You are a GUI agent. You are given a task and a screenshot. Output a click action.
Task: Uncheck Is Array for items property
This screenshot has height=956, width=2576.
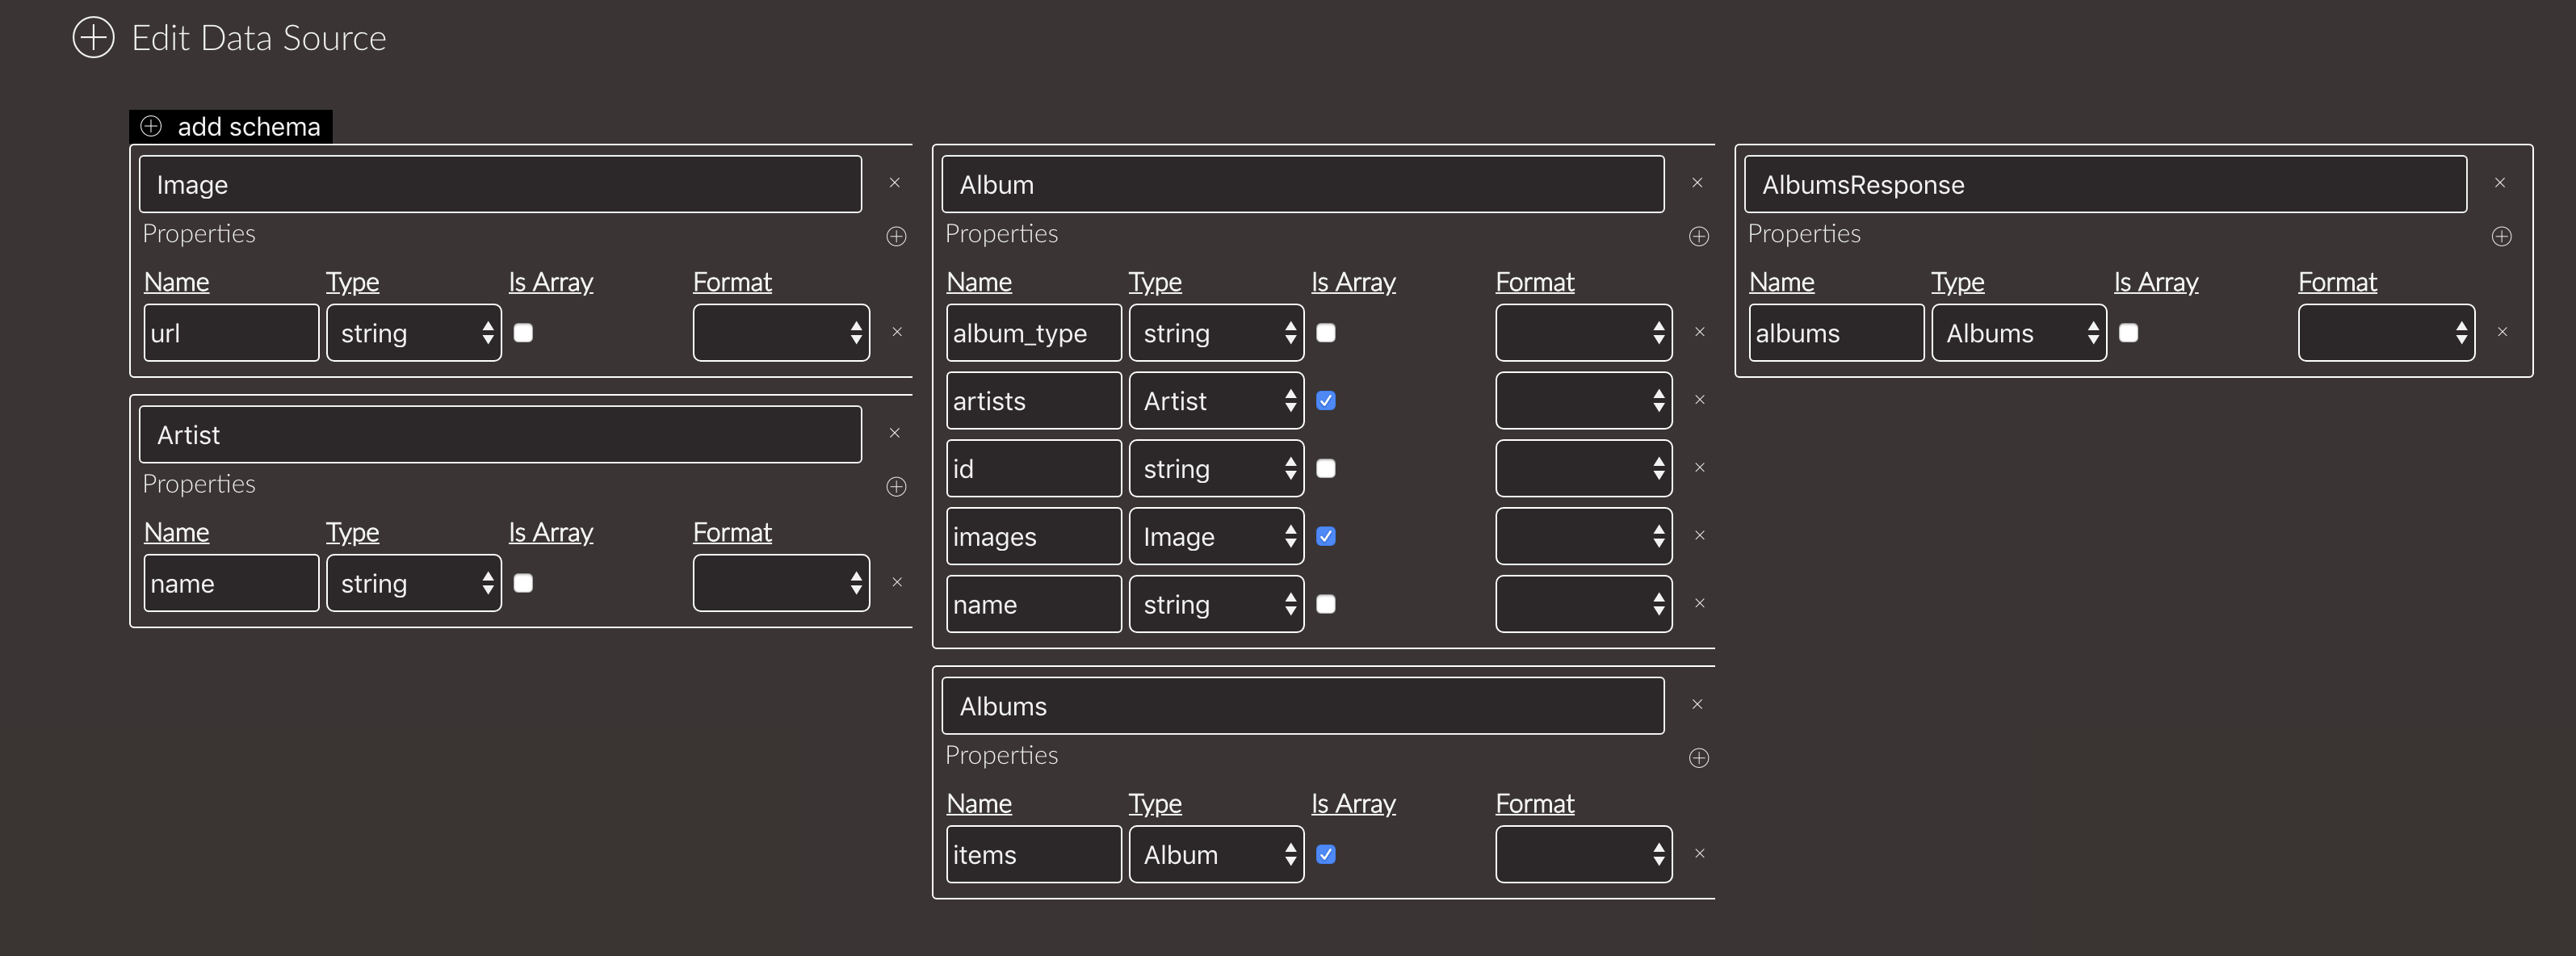[1326, 855]
